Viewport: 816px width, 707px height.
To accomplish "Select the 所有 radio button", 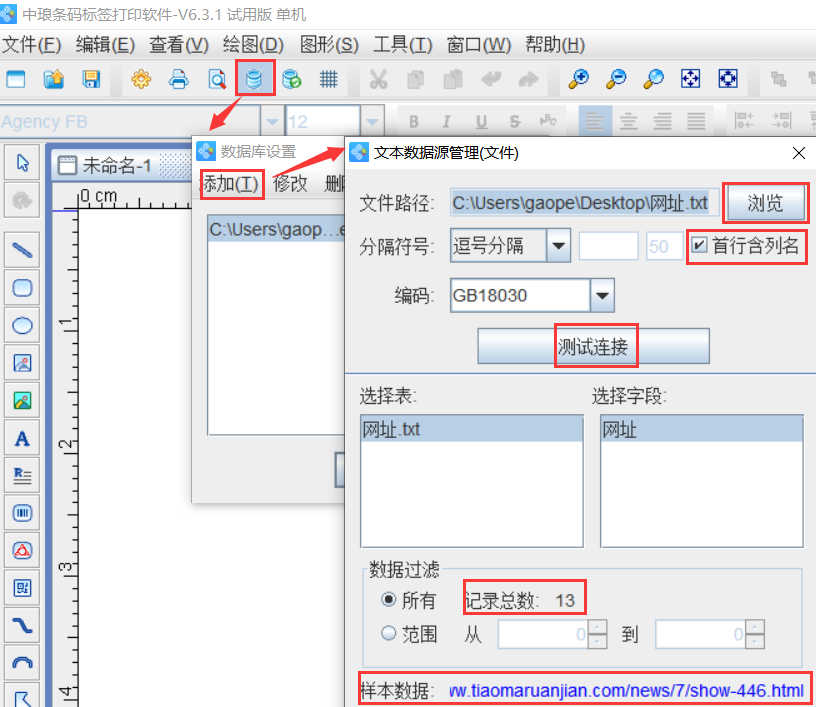I will pyautogui.click(x=388, y=601).
